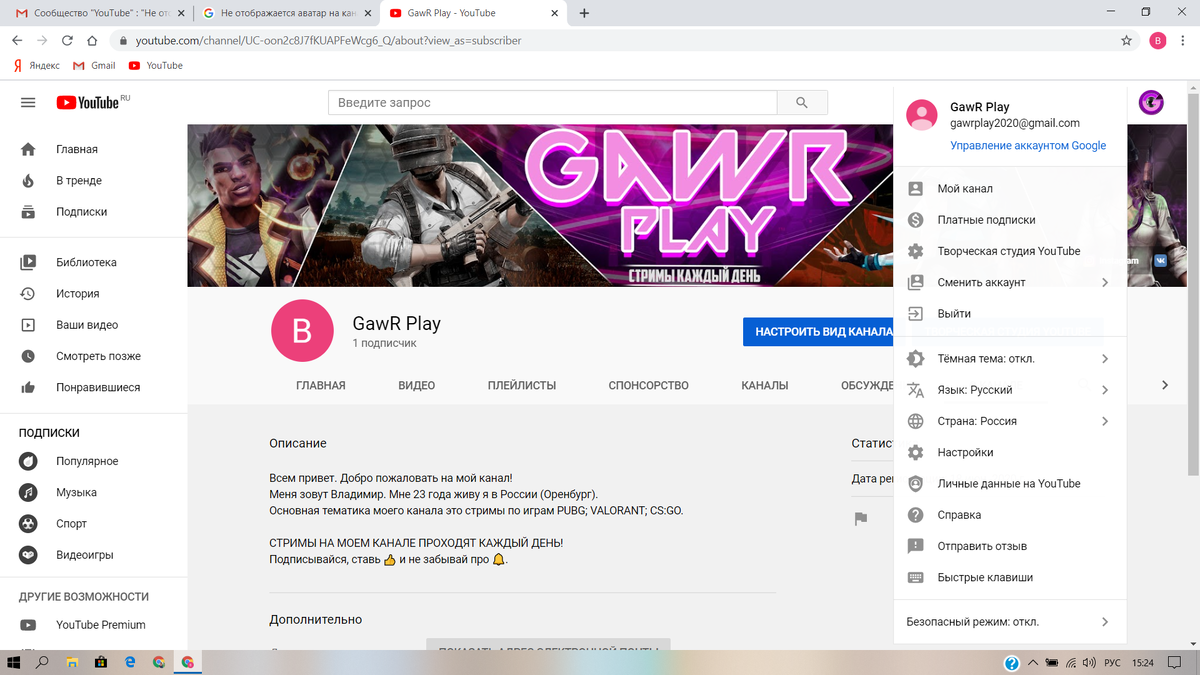
Task: Open the YouTube bookmark in bookmarks bar
Action: (x=156, y=65)
